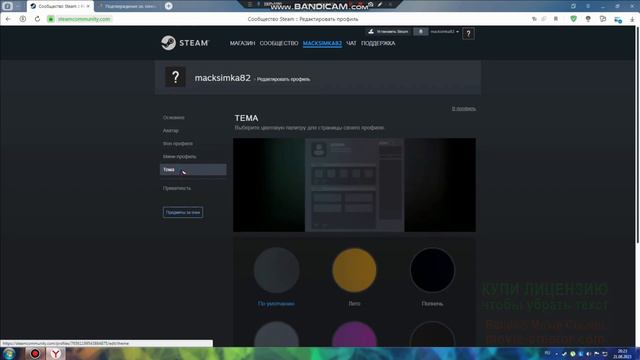Click the bookmark icon in the address bar
This screenshot has width=640, height=360.
(556, 19)
